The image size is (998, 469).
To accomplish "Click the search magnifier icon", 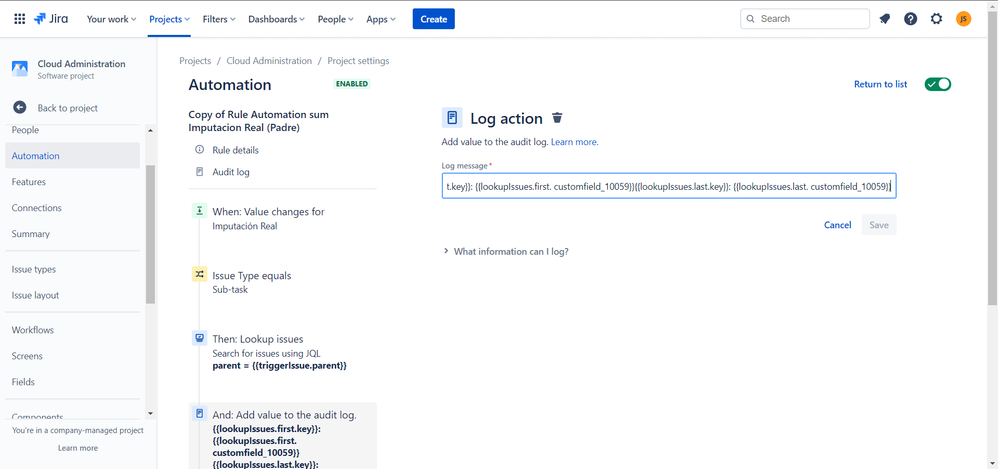I will click(x=751, y=19).
